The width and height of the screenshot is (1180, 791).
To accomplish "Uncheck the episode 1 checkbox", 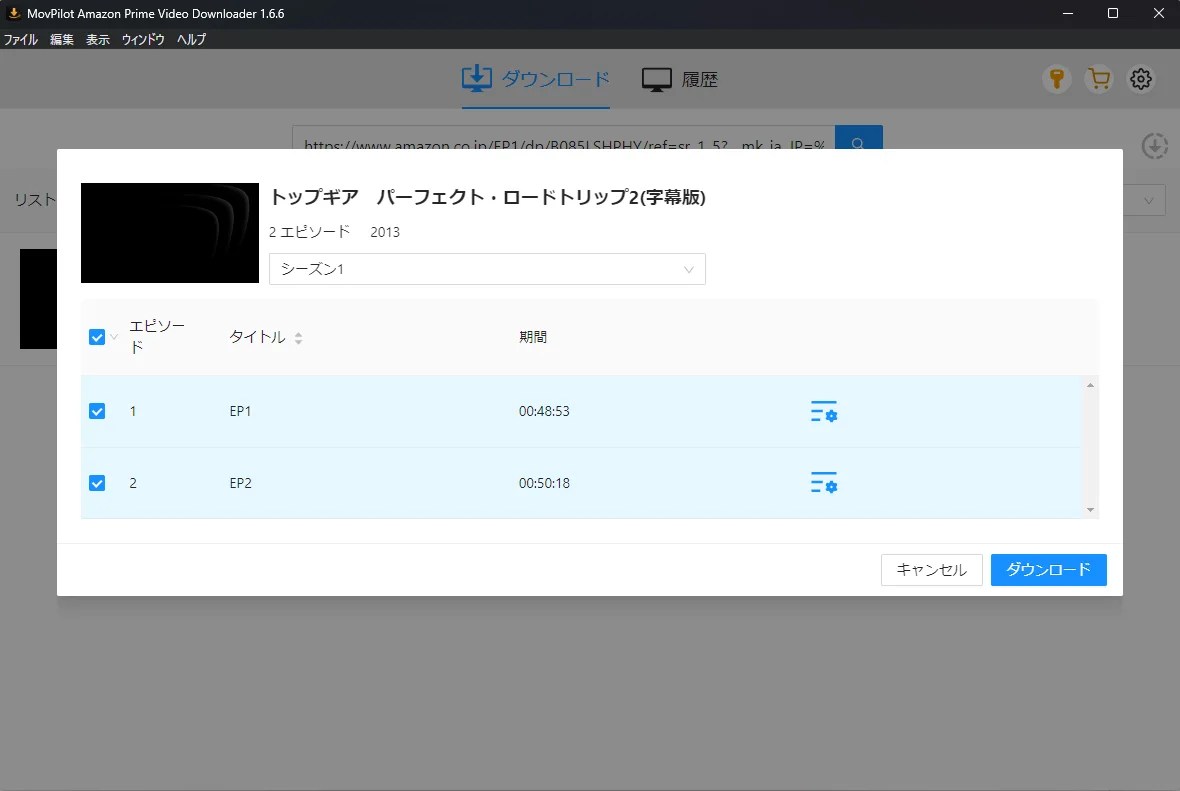I will 97,411.
